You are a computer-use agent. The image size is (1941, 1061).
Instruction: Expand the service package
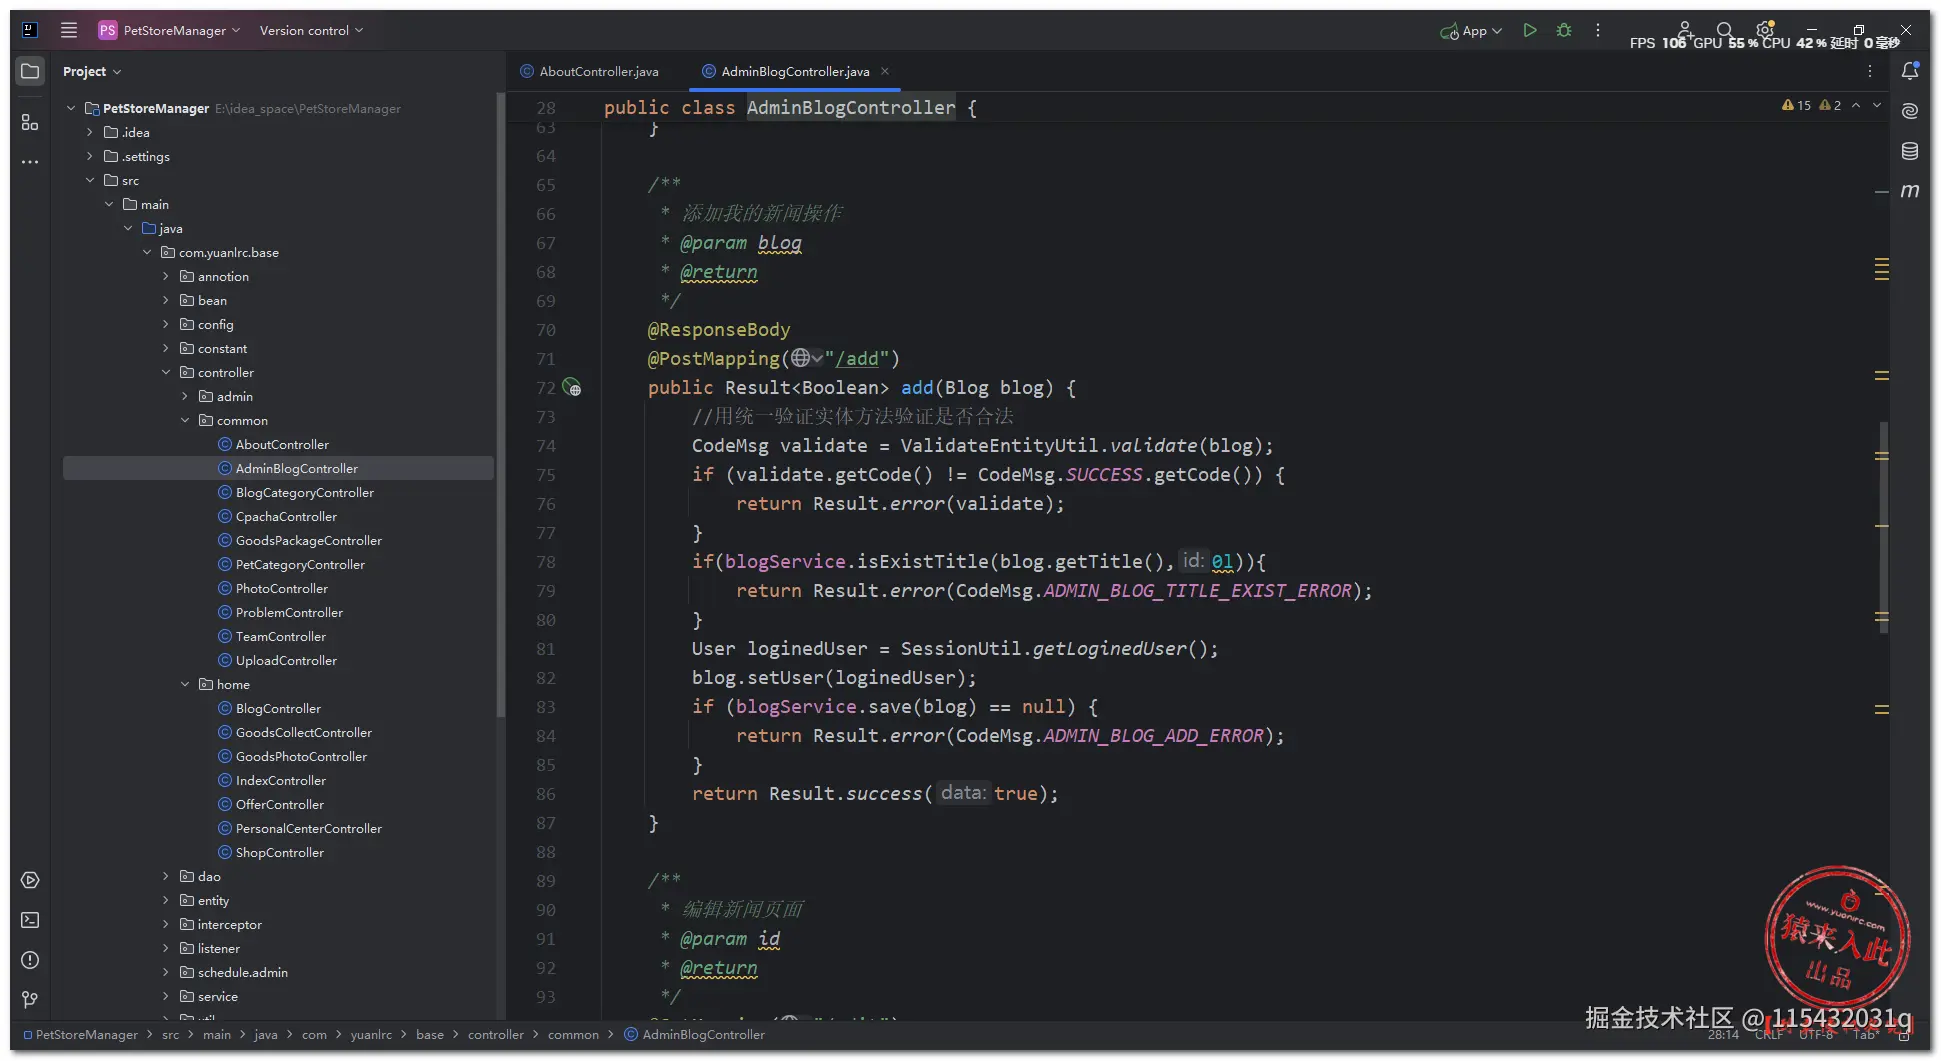click(x=166, y=996)
